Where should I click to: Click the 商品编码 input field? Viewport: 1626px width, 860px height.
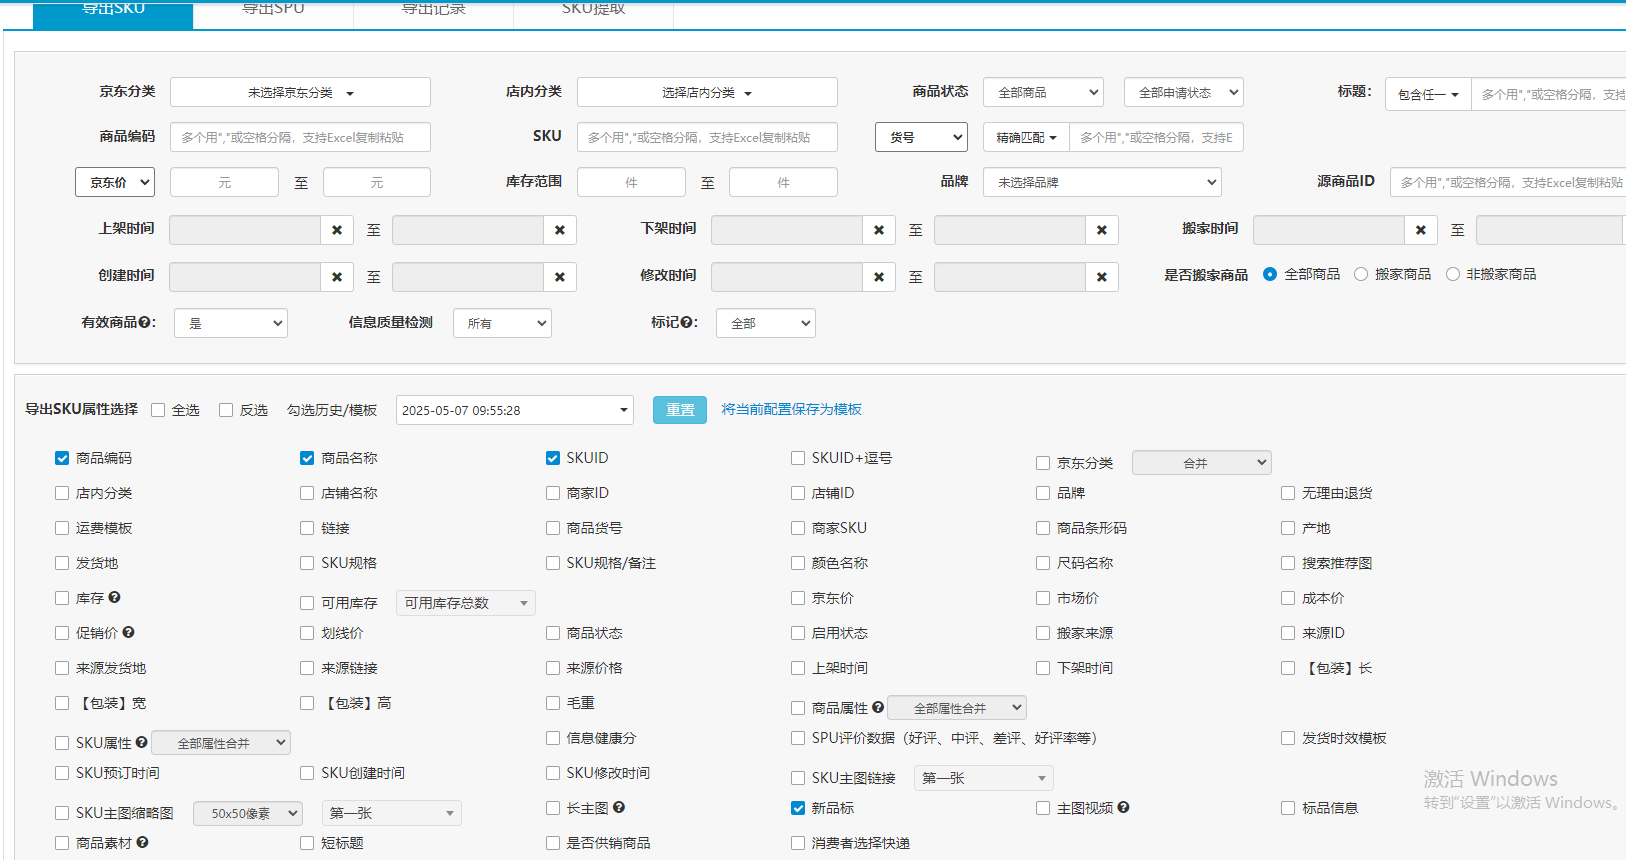300,137
